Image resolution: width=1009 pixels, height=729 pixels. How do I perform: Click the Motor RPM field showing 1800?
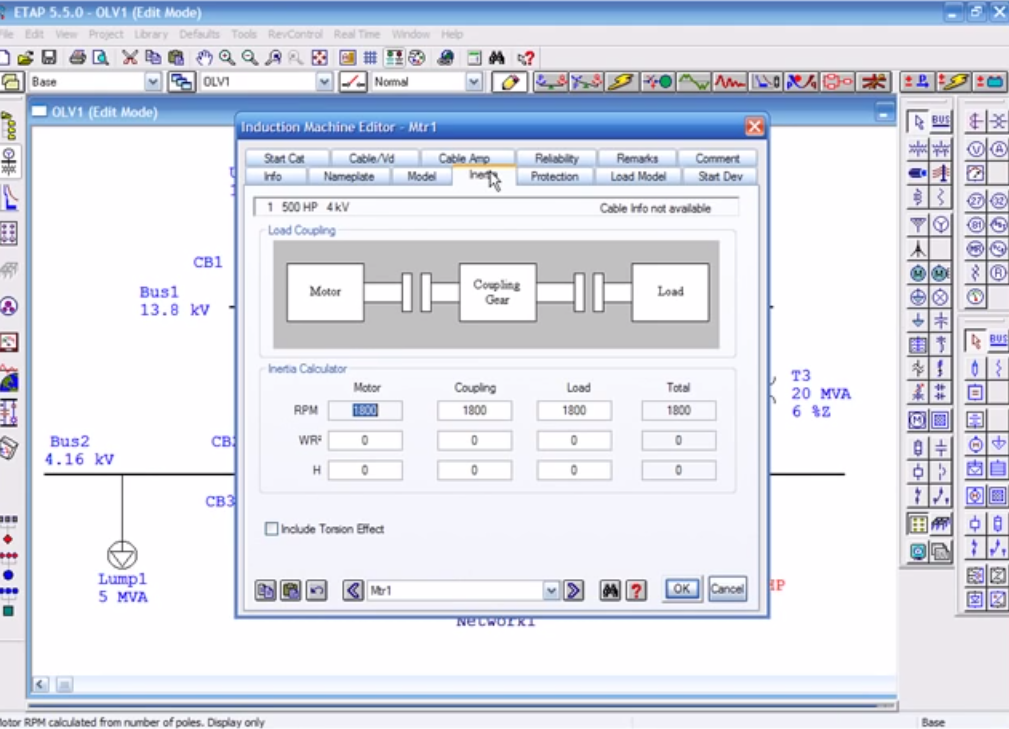[365, 410]
